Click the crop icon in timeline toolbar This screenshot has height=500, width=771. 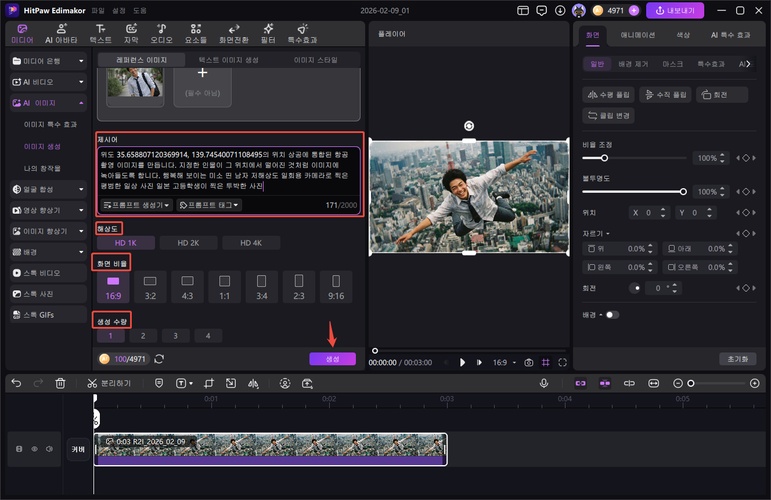point(208,383)
